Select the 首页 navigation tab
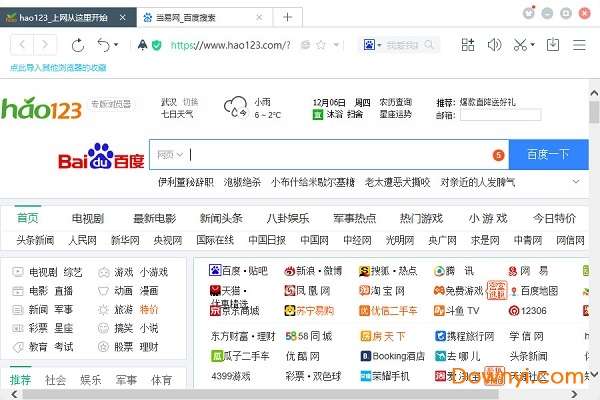 (28, 218)
